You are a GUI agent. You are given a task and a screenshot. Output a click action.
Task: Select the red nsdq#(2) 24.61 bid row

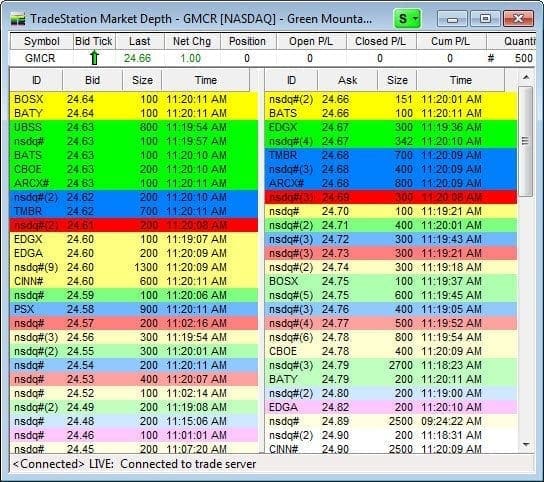point(134,225)
